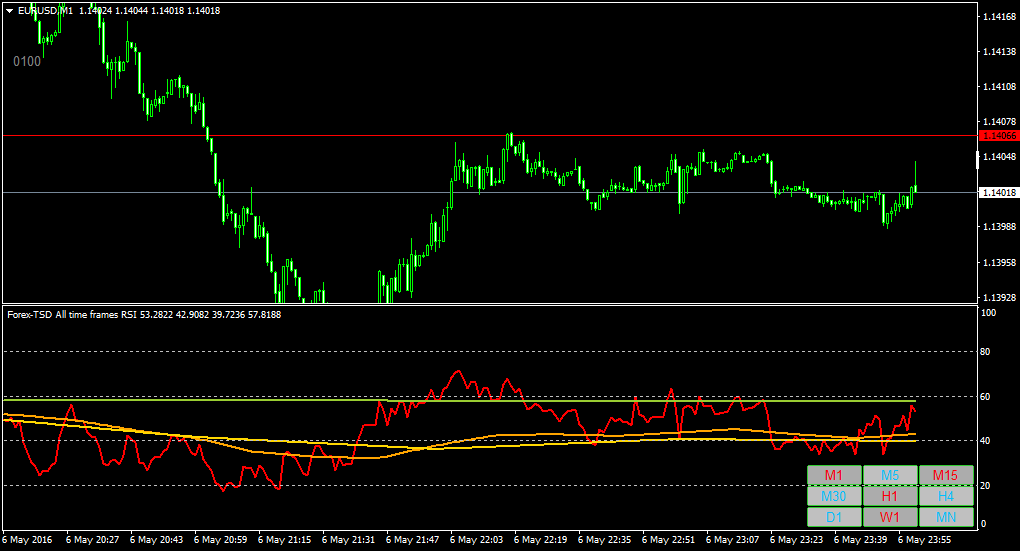Click the 1.14168 price scale value
1020x551 pixels.
[1000, 16]
